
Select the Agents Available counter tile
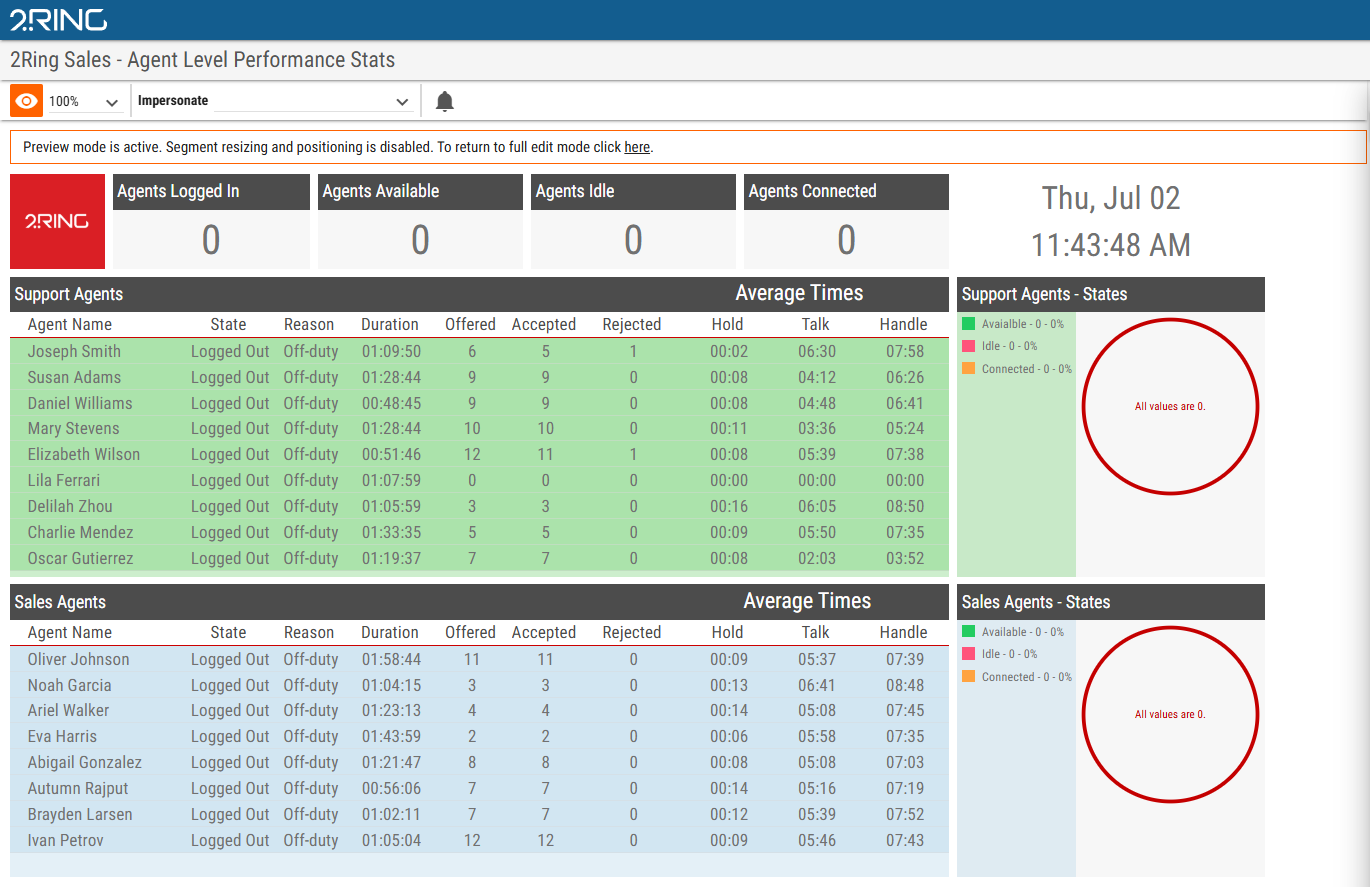click(420, 221)
